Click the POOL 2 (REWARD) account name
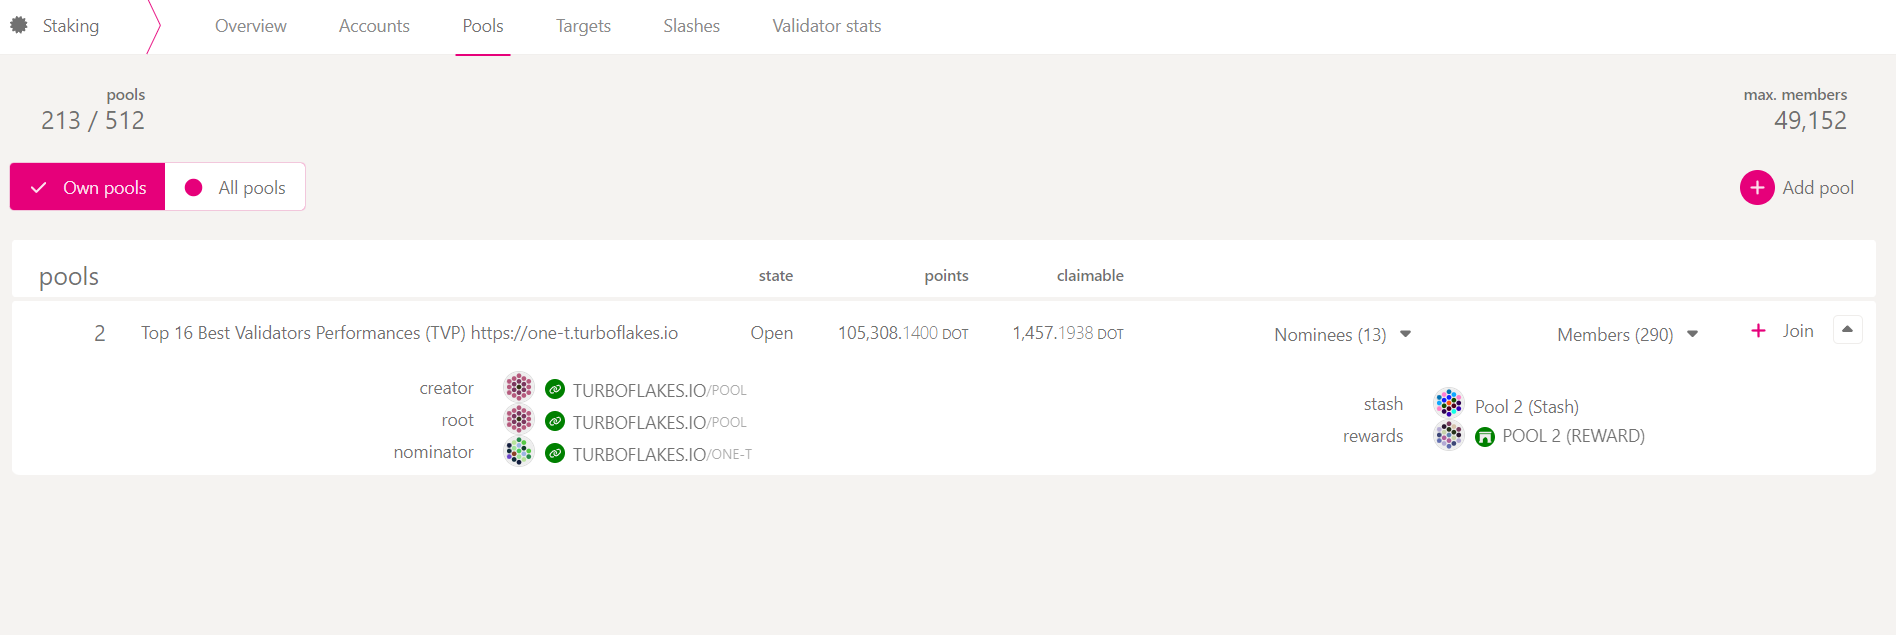 pos(1573,436)
